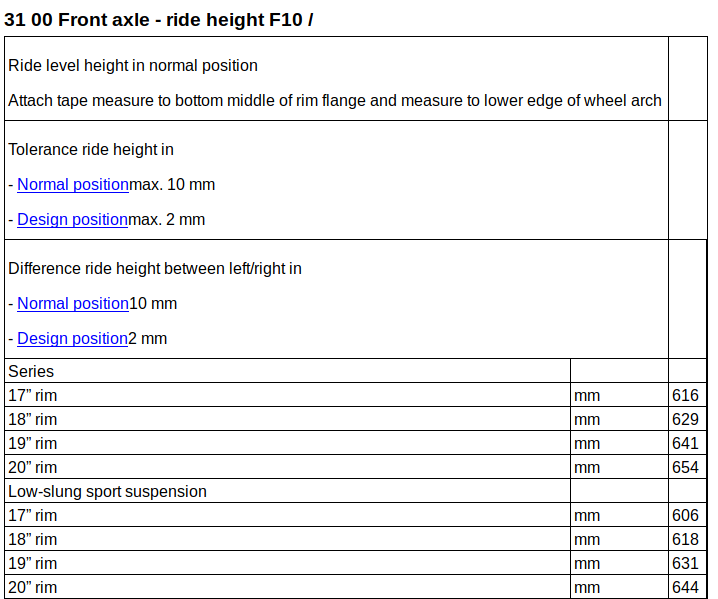Open Normal position link under Tolerance ride height
This screenshot has height=599, width=718.
click(73, 185)
